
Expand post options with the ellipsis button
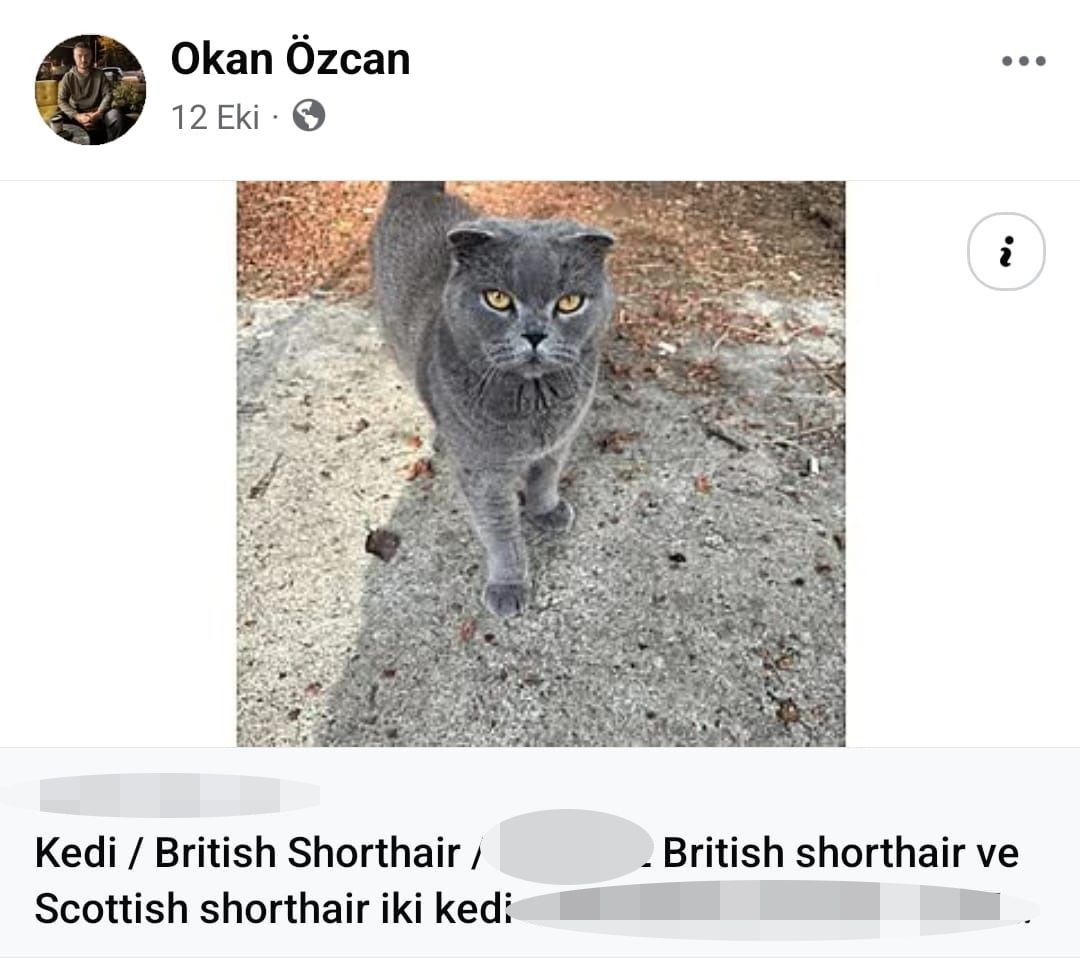(1022, 62)
